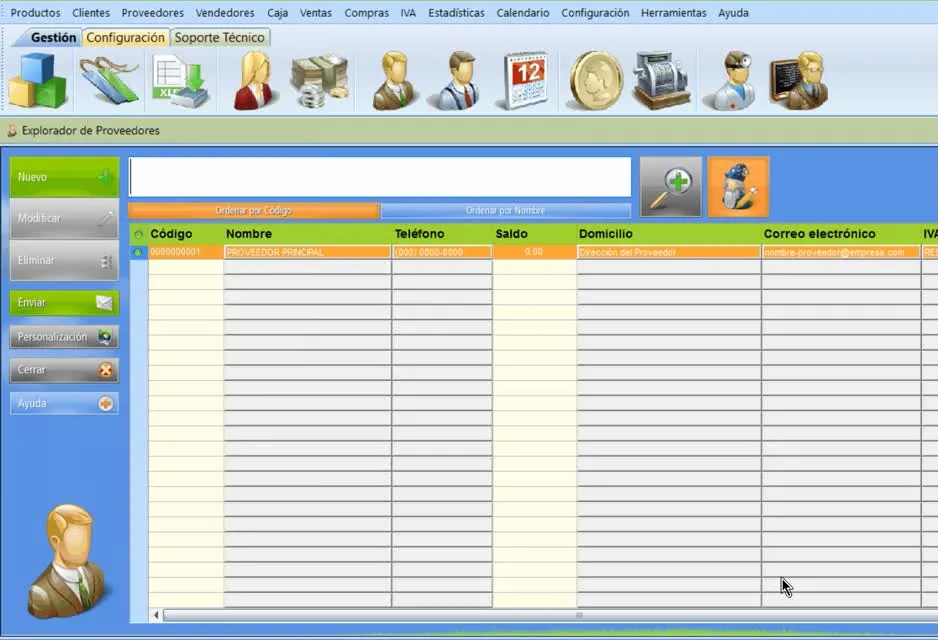Open the XLS import spreadsheet icon
938x640 pixels.
(x=181, y=81)
